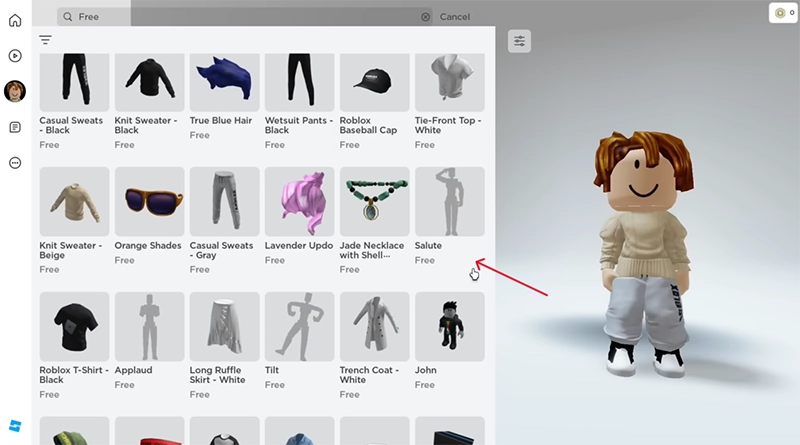The image size is (800, 445).
Task: Open the Roblox Studio icon at sidebar bottom
Action: [15, 426]
